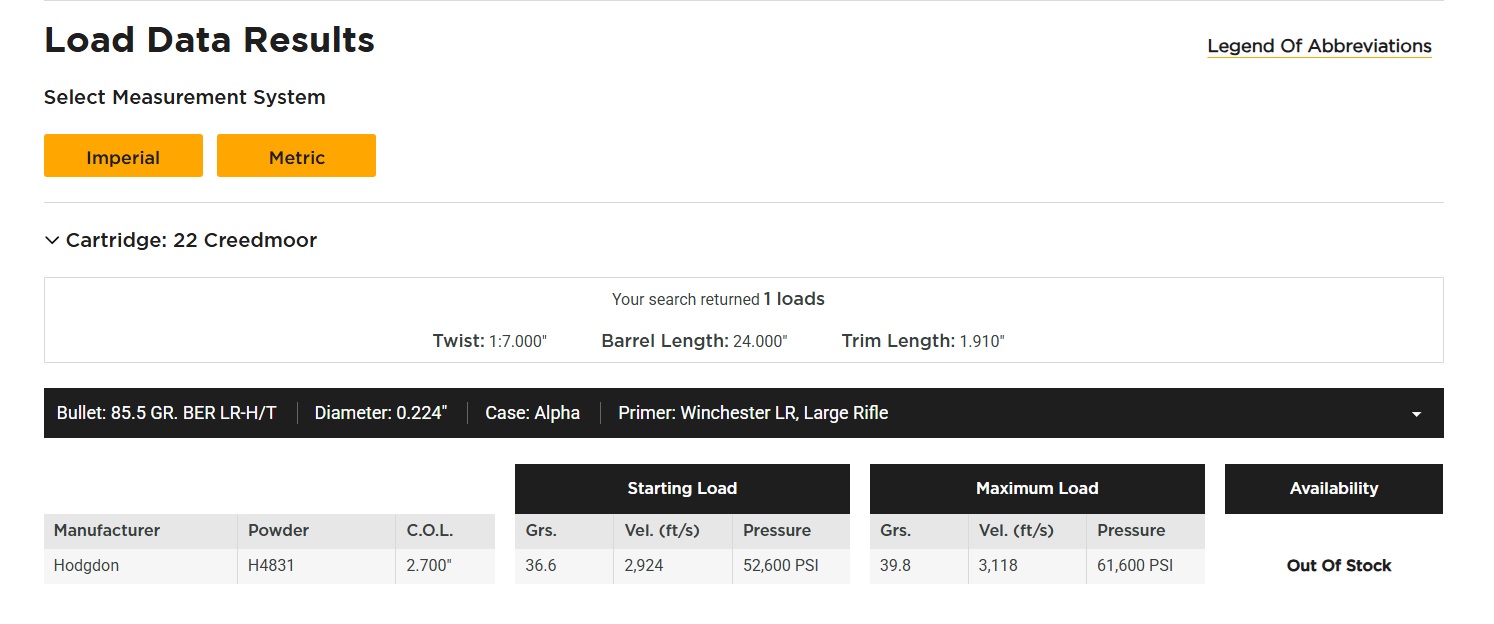Click the Load Data Results heading

(209, 40)
